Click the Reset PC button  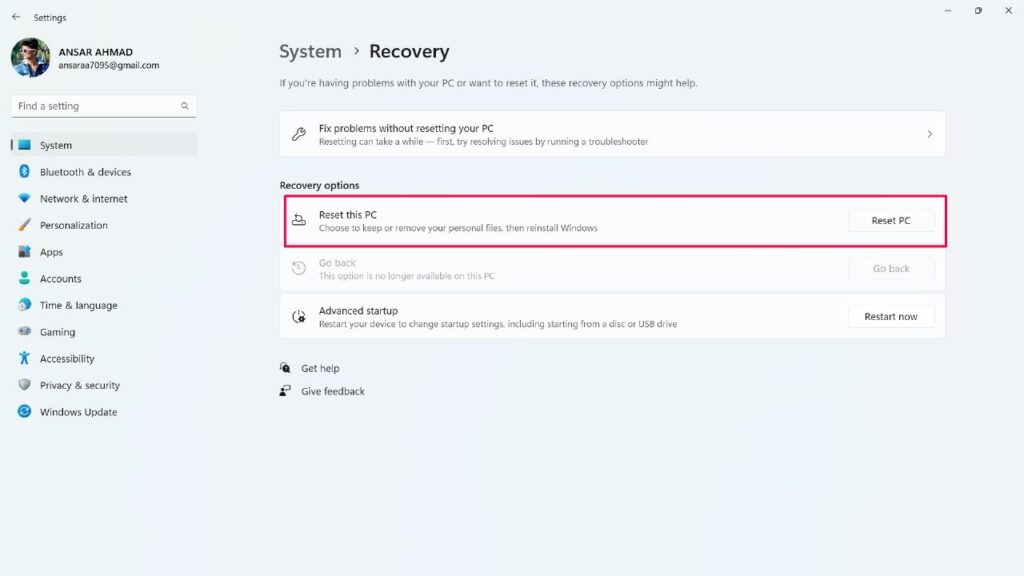pos(891,221)
